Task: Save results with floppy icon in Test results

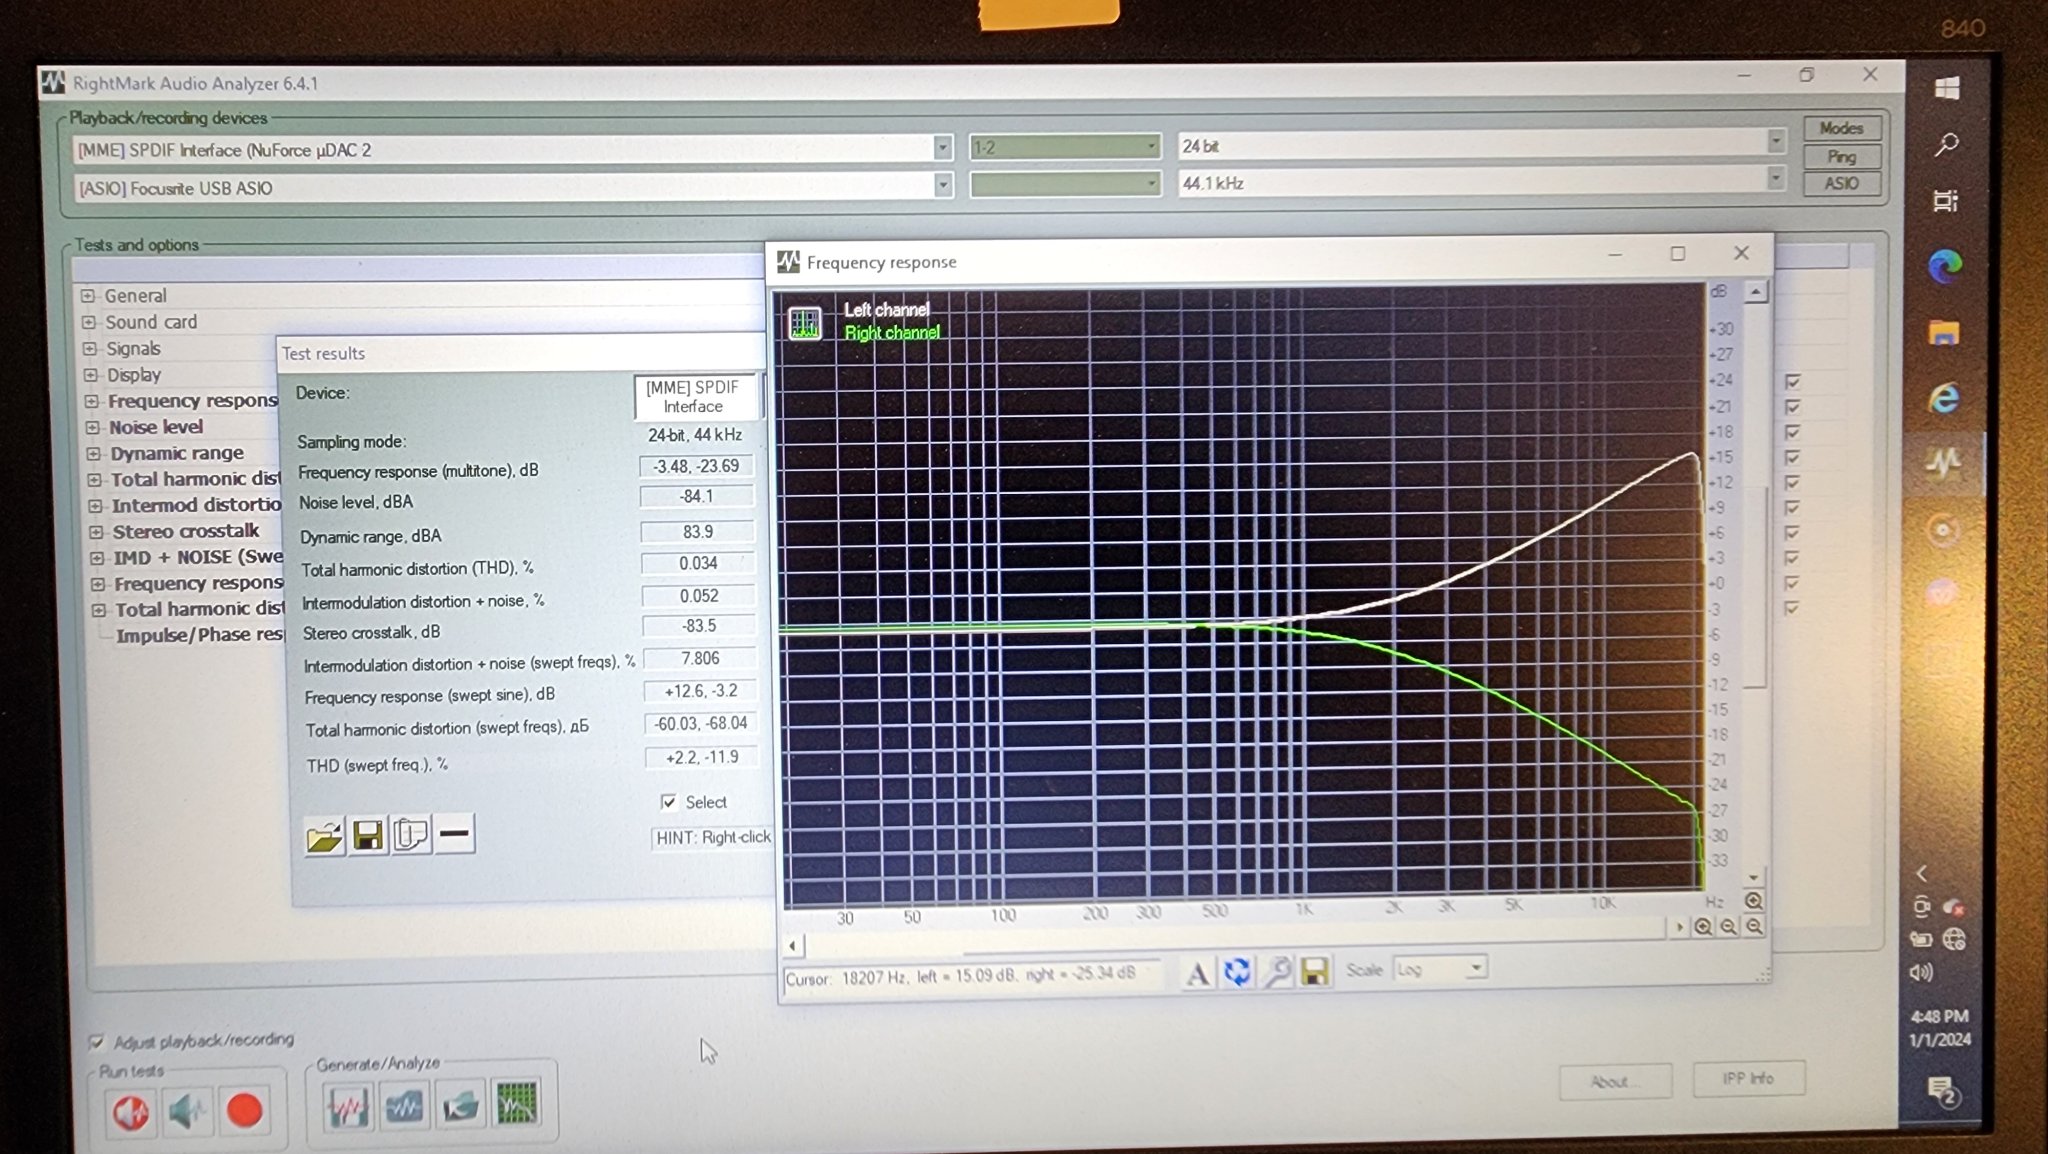Action: pyautogui.click(x=368, y=835)
